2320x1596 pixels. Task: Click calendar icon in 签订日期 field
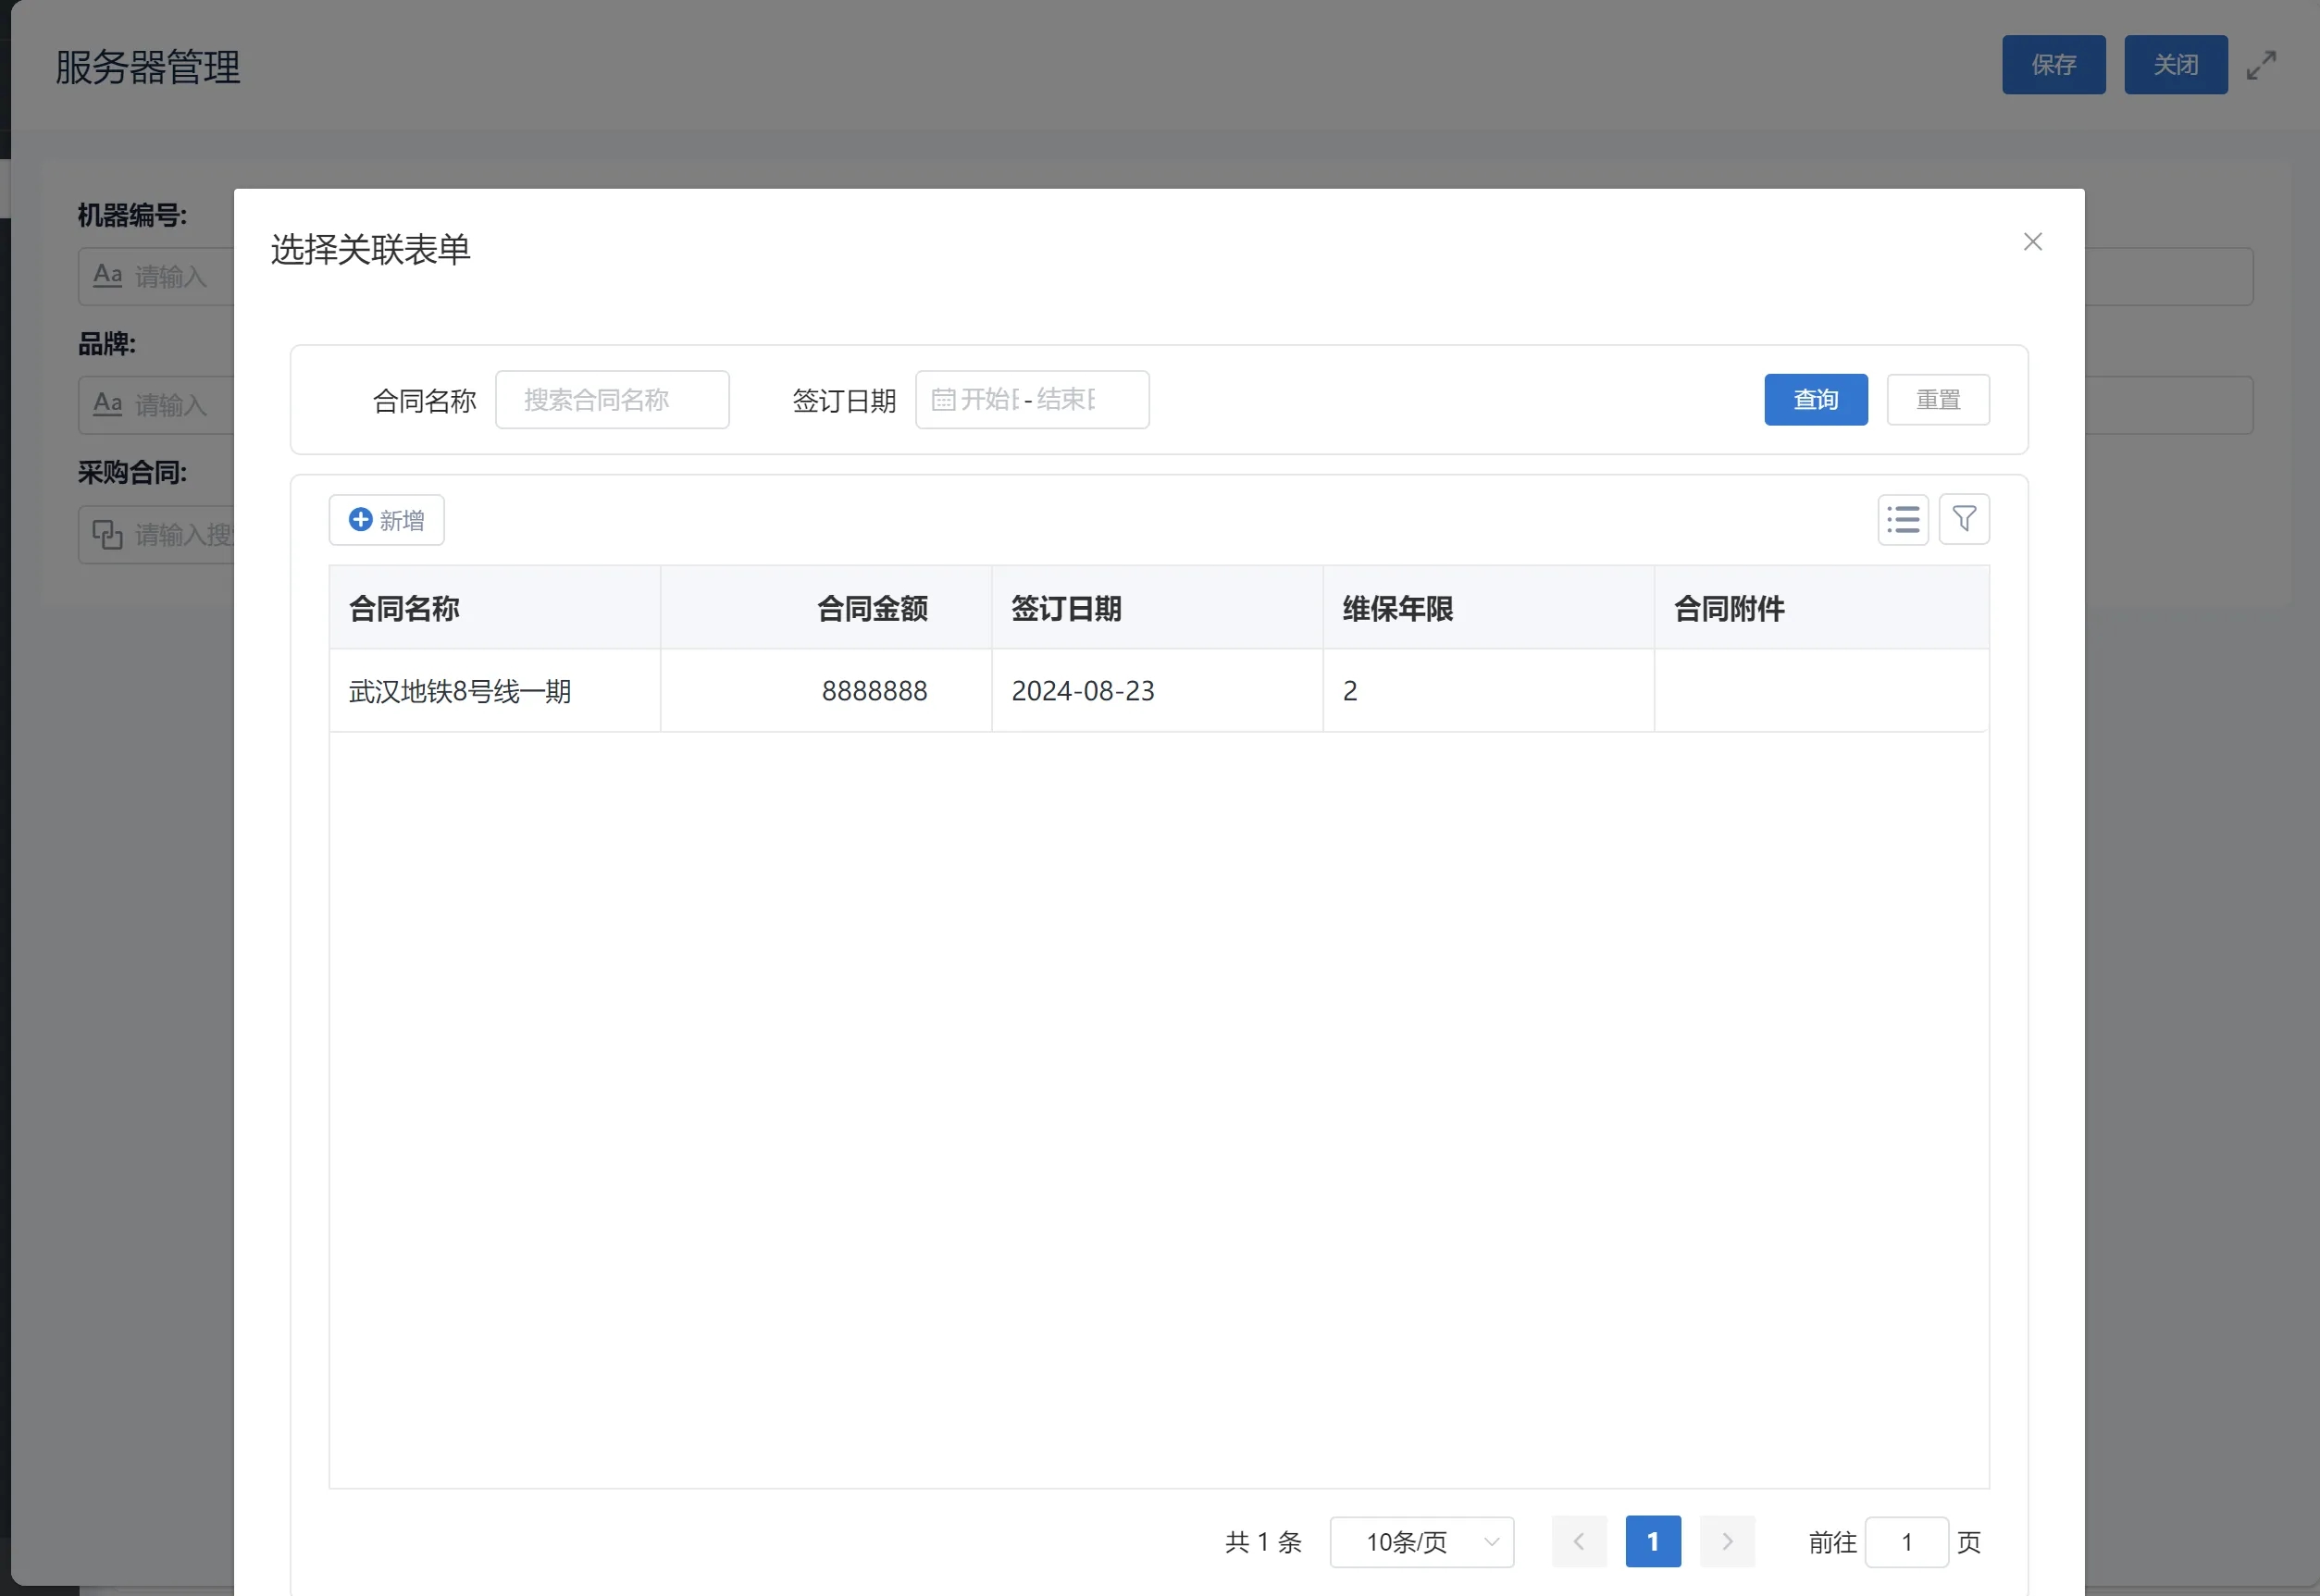tap(943, 400)
